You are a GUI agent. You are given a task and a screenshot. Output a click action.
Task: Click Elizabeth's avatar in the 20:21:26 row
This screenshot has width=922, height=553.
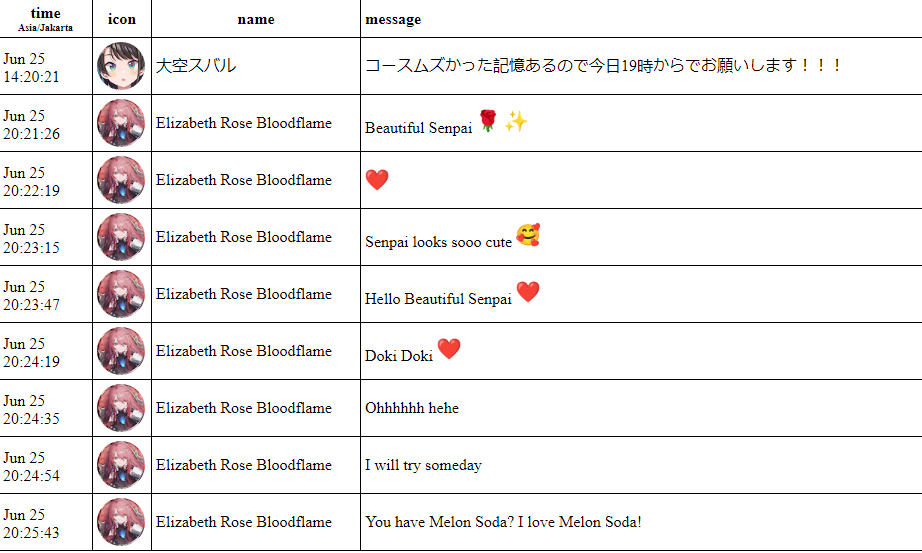(x=121, y=123)
